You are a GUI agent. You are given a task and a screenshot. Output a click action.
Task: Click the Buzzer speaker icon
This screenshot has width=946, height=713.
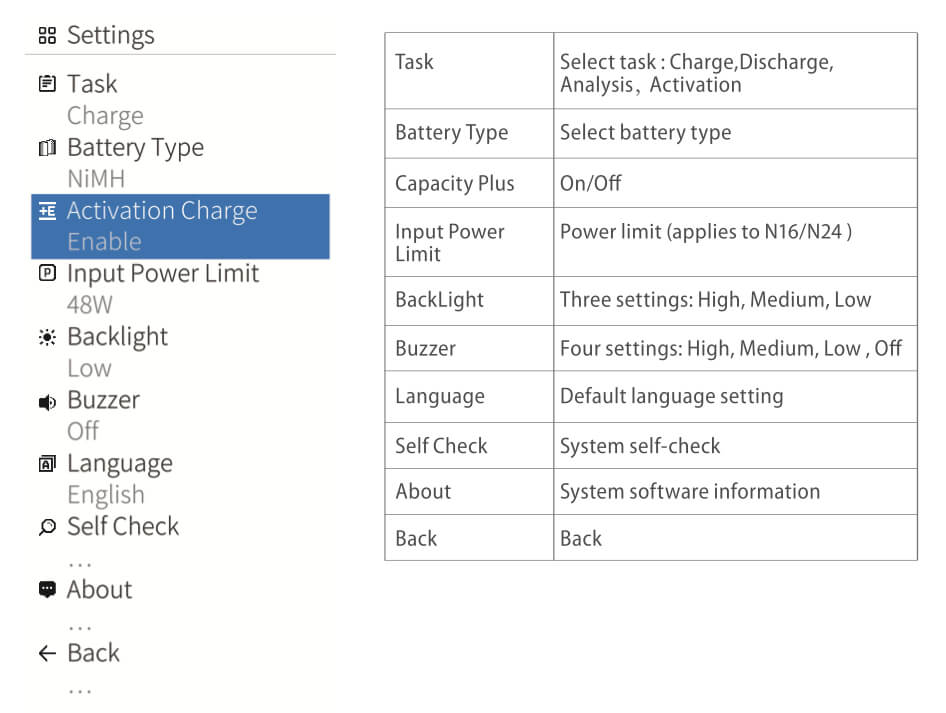(x=46, y=401)
